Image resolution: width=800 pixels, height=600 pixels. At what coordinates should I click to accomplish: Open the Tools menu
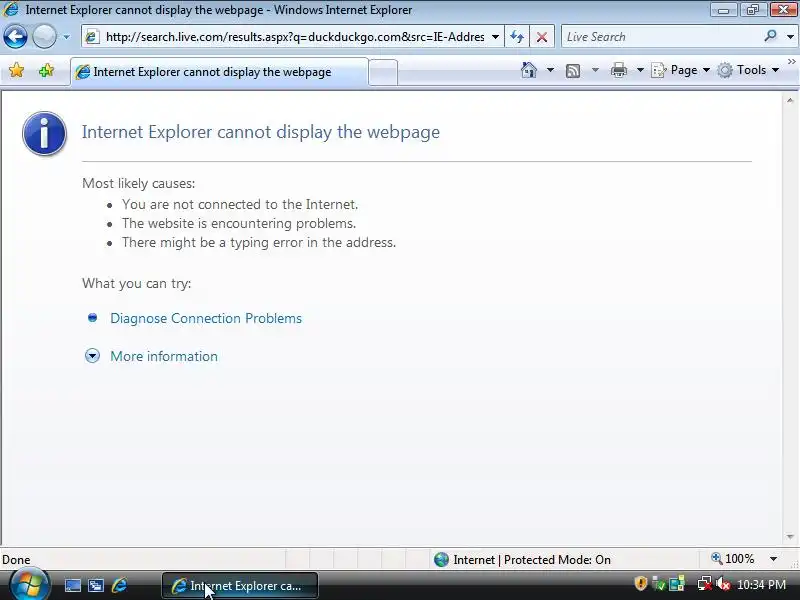pos(748,70)
